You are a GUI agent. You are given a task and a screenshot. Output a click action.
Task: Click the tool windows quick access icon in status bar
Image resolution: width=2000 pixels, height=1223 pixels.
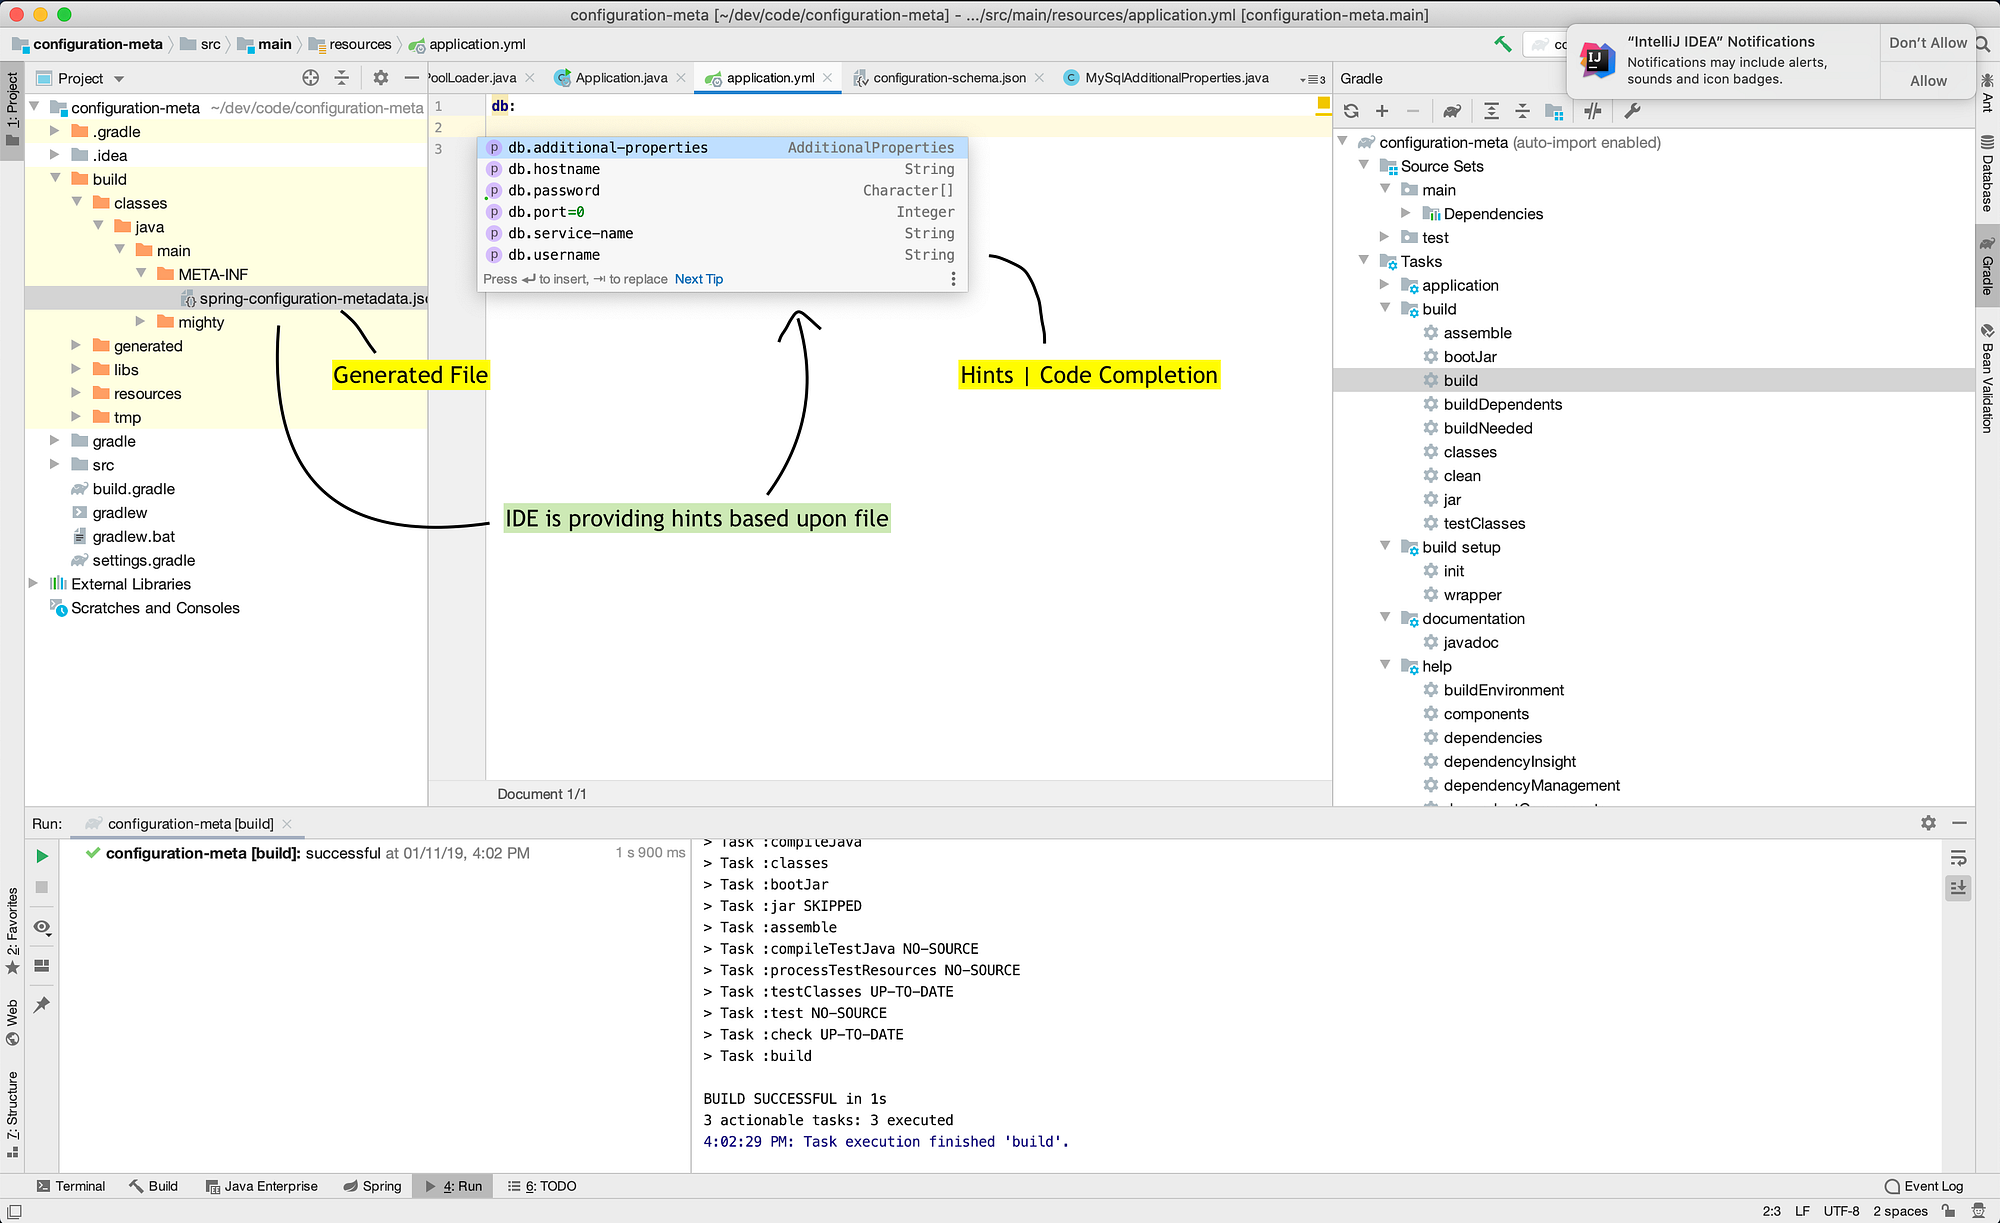click(14, 1211)
